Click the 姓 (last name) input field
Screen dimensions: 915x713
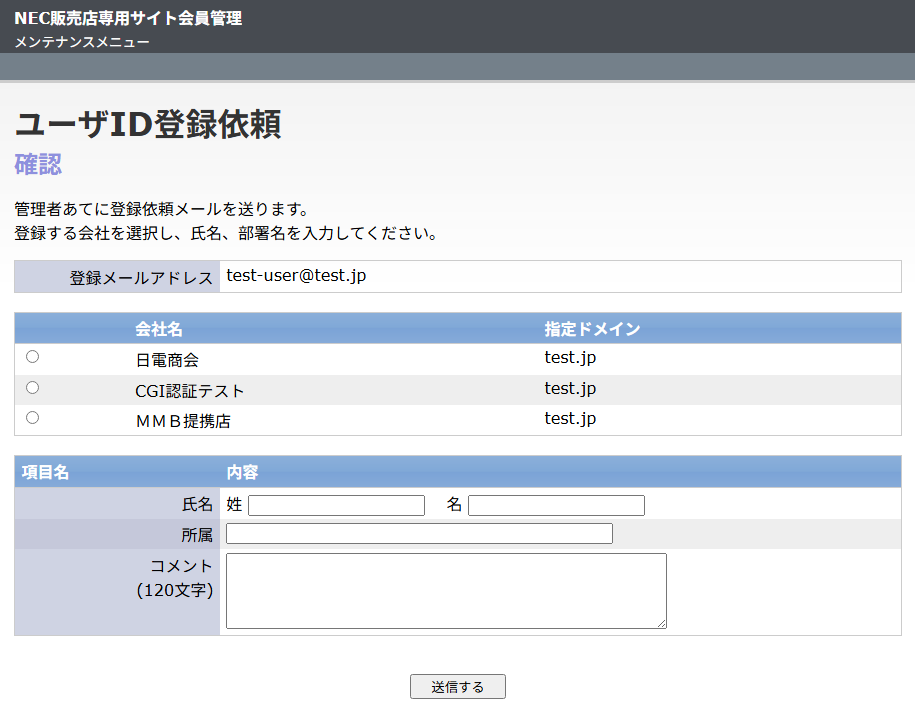pyautogui.click(x=336, y=505)
